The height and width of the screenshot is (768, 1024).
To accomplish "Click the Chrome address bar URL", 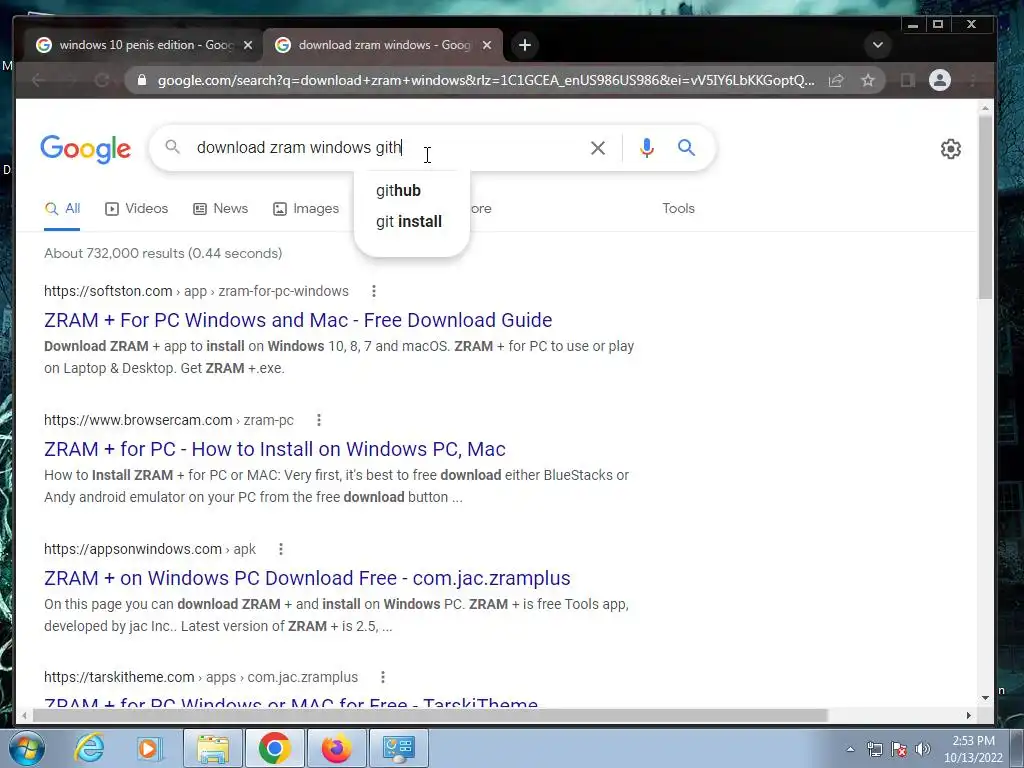I will pos(486,80).
